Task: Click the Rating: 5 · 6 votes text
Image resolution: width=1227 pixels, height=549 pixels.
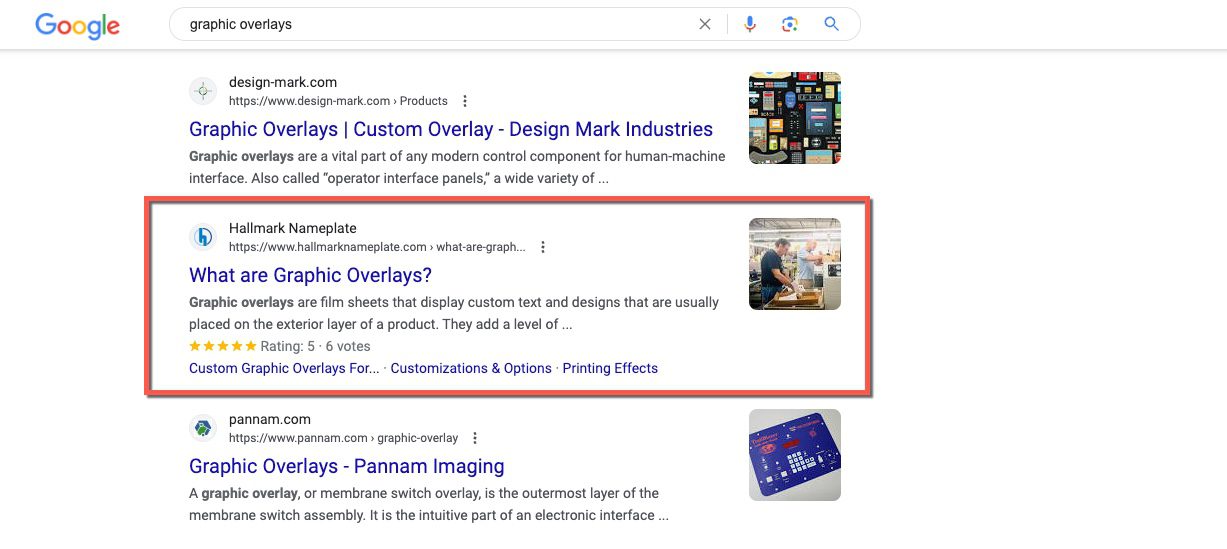Action: pyautogui.click(x=315, y=346)
